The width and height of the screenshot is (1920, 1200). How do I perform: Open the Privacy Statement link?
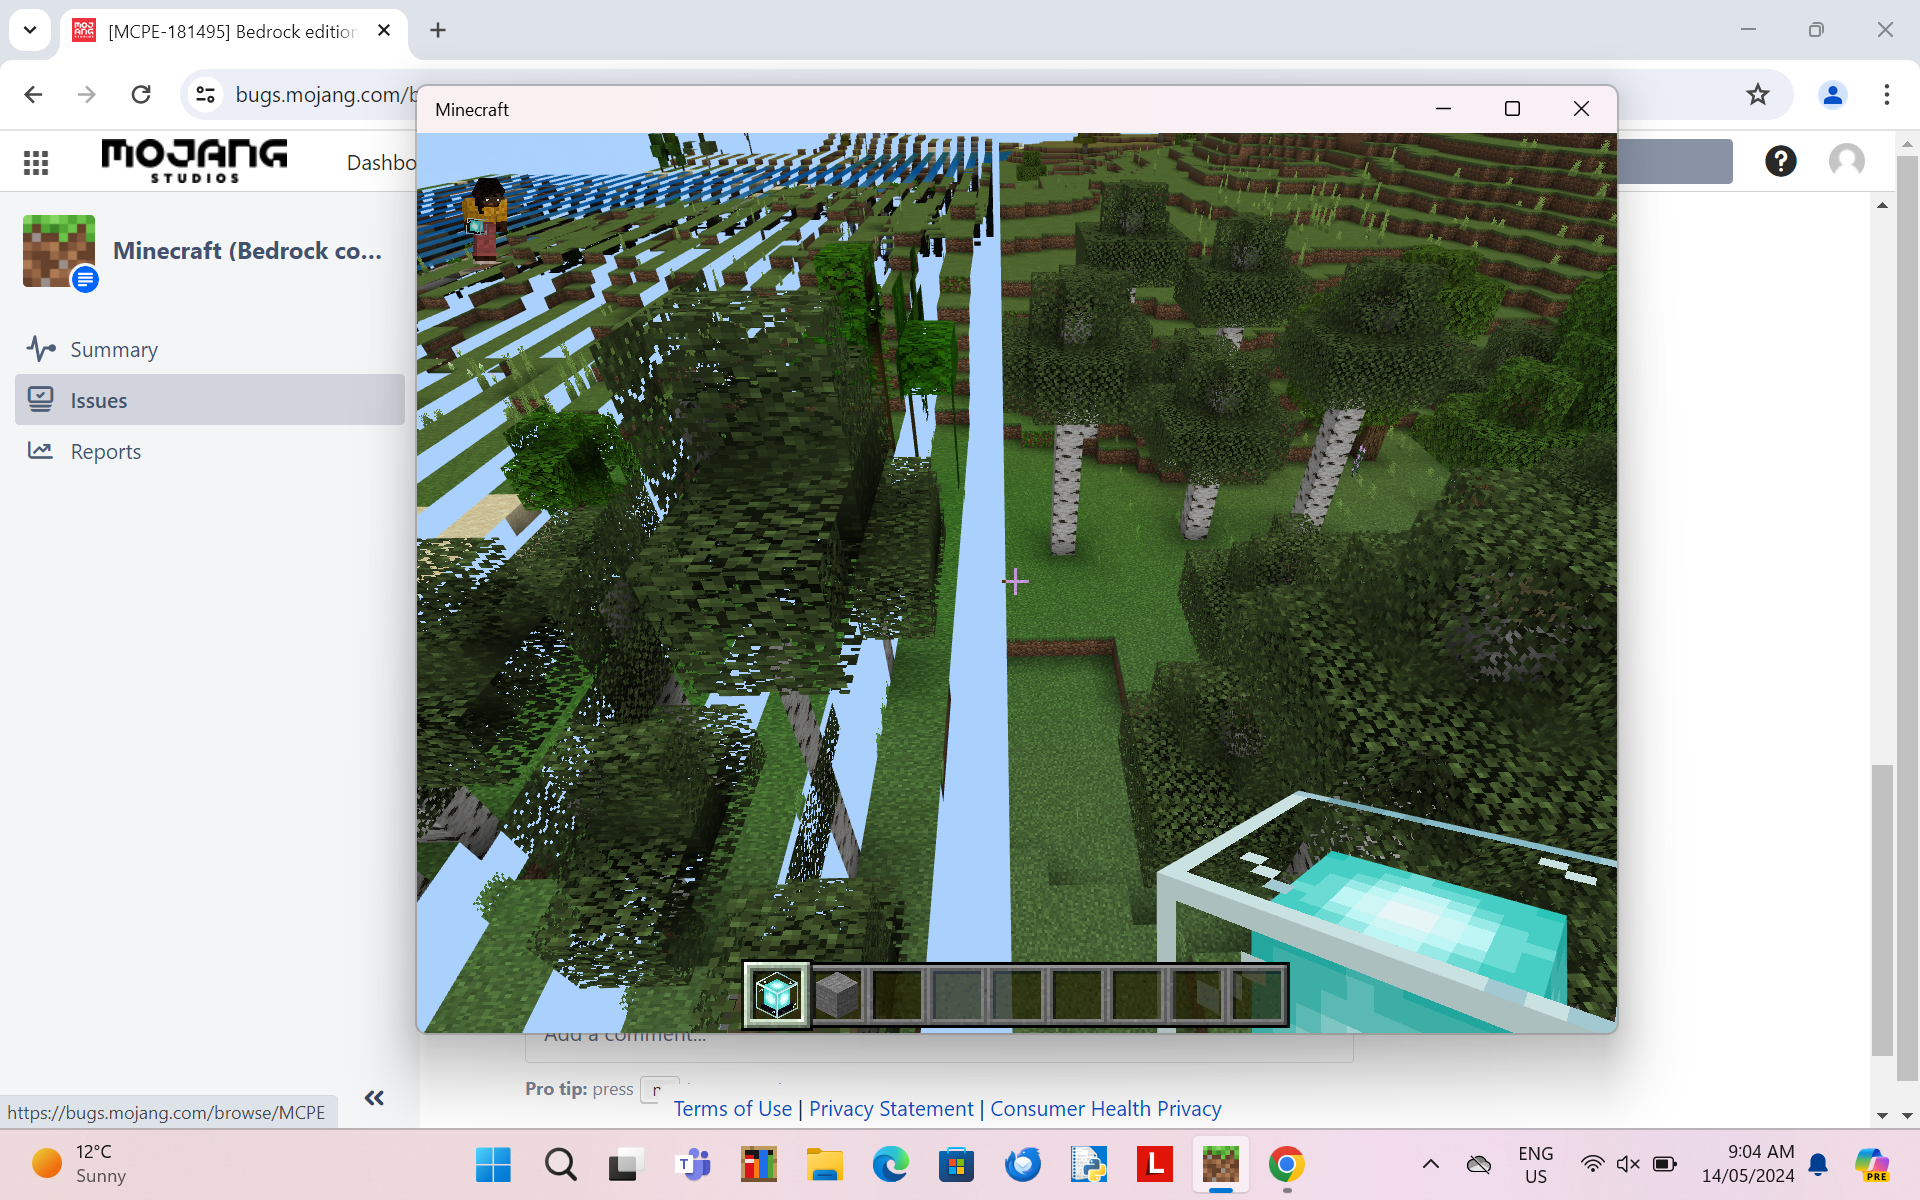point(890,1109)
